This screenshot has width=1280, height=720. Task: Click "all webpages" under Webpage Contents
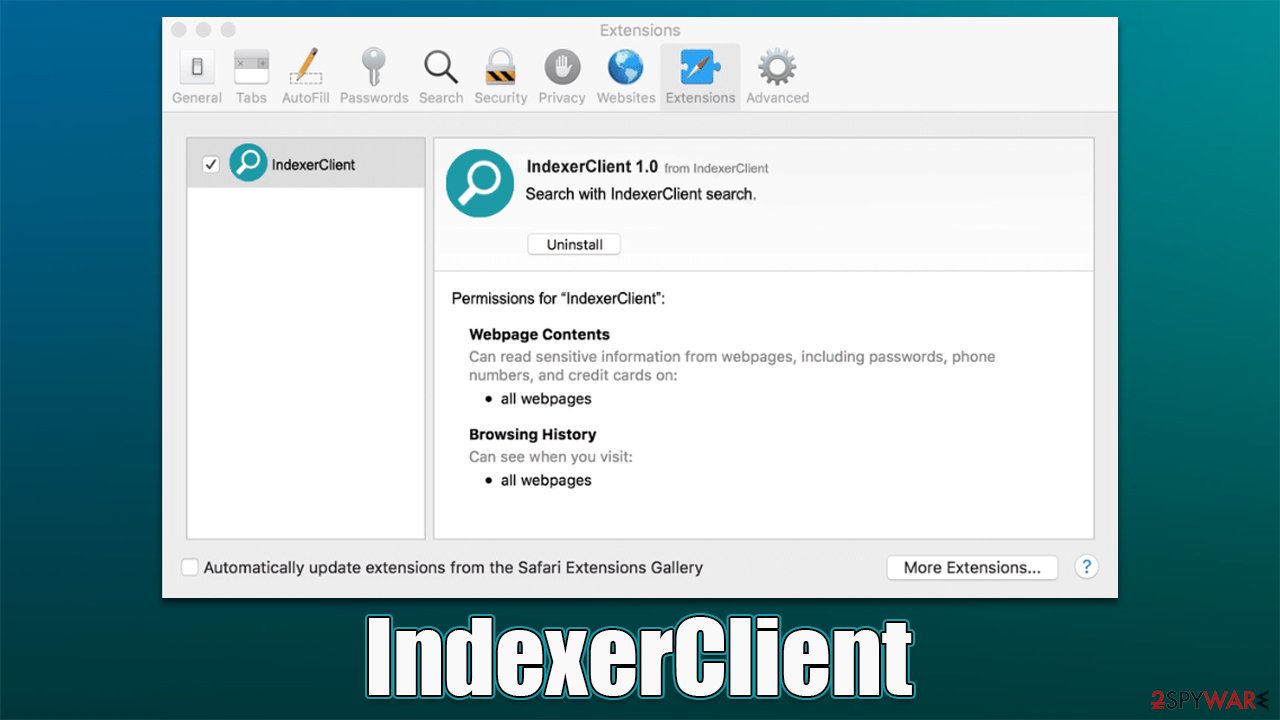[x=546, y=399]
